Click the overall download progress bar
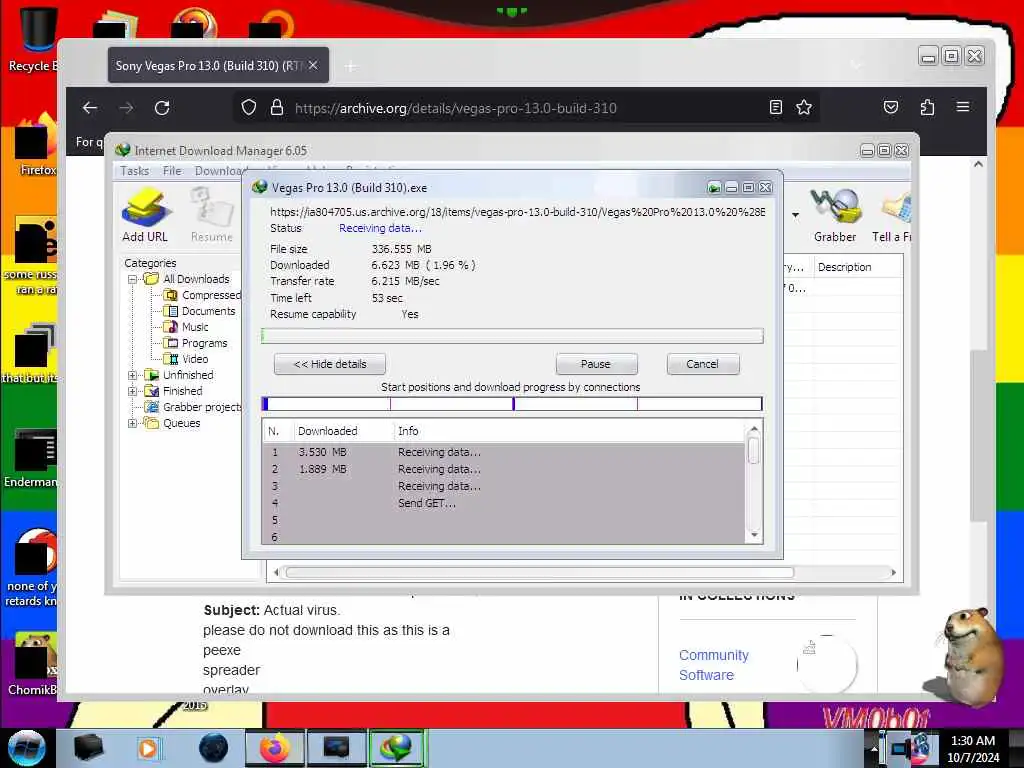1024x768 pixels. point(512,336)
